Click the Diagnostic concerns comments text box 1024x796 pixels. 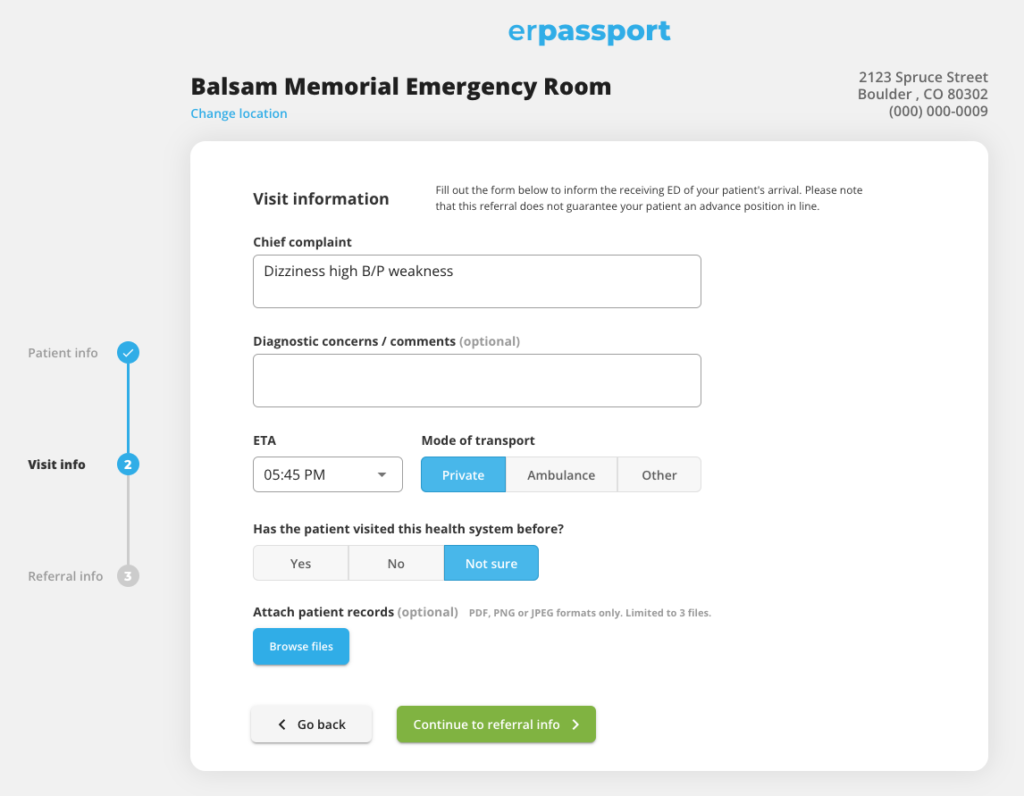point(477,381)
